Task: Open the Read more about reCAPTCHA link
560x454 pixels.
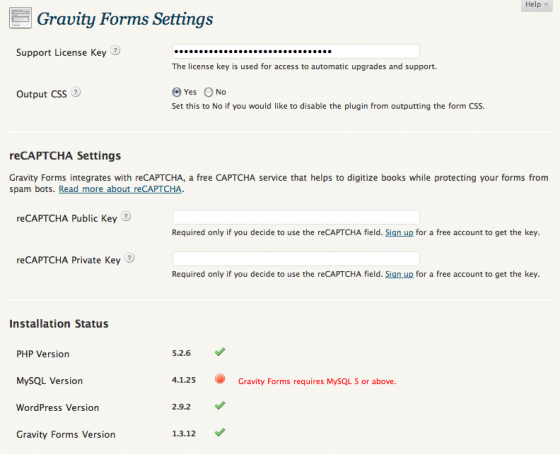Action: pos(120,189)
